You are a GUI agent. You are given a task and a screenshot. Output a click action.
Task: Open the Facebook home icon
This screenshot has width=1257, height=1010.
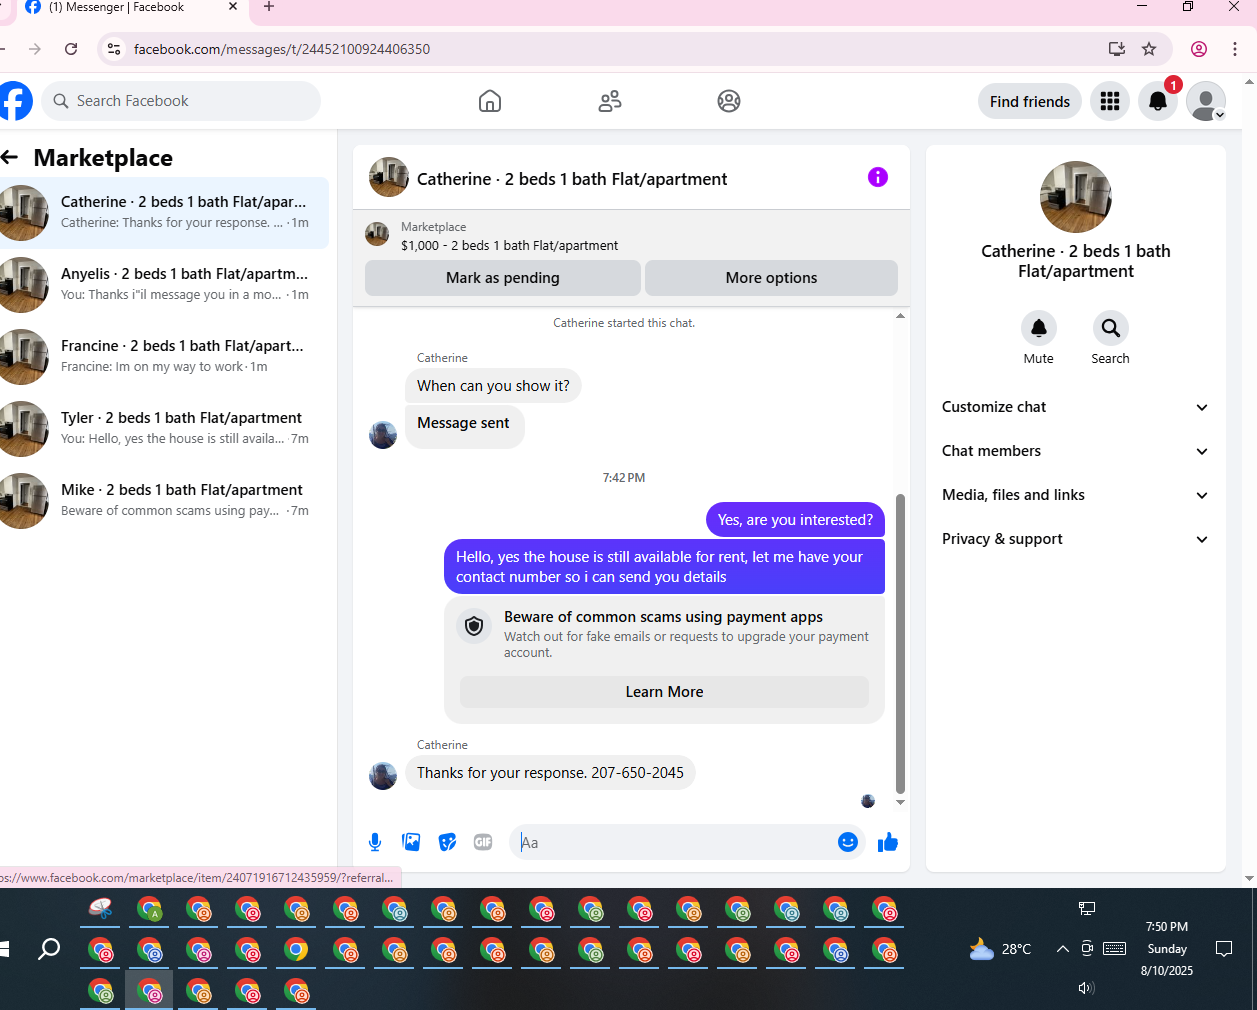point(490,101)
